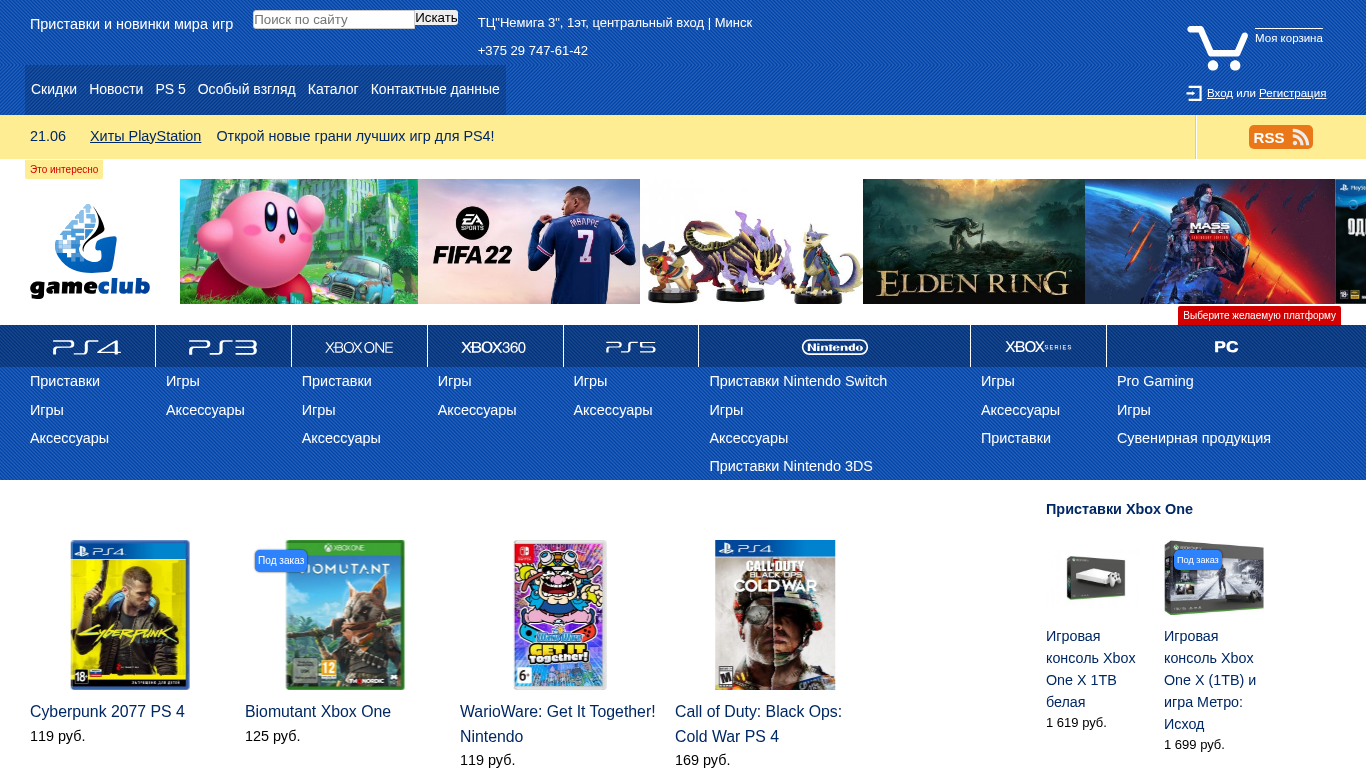Open the Cyberpunk 2077 PS4 cover image

[x=130, y=615]
